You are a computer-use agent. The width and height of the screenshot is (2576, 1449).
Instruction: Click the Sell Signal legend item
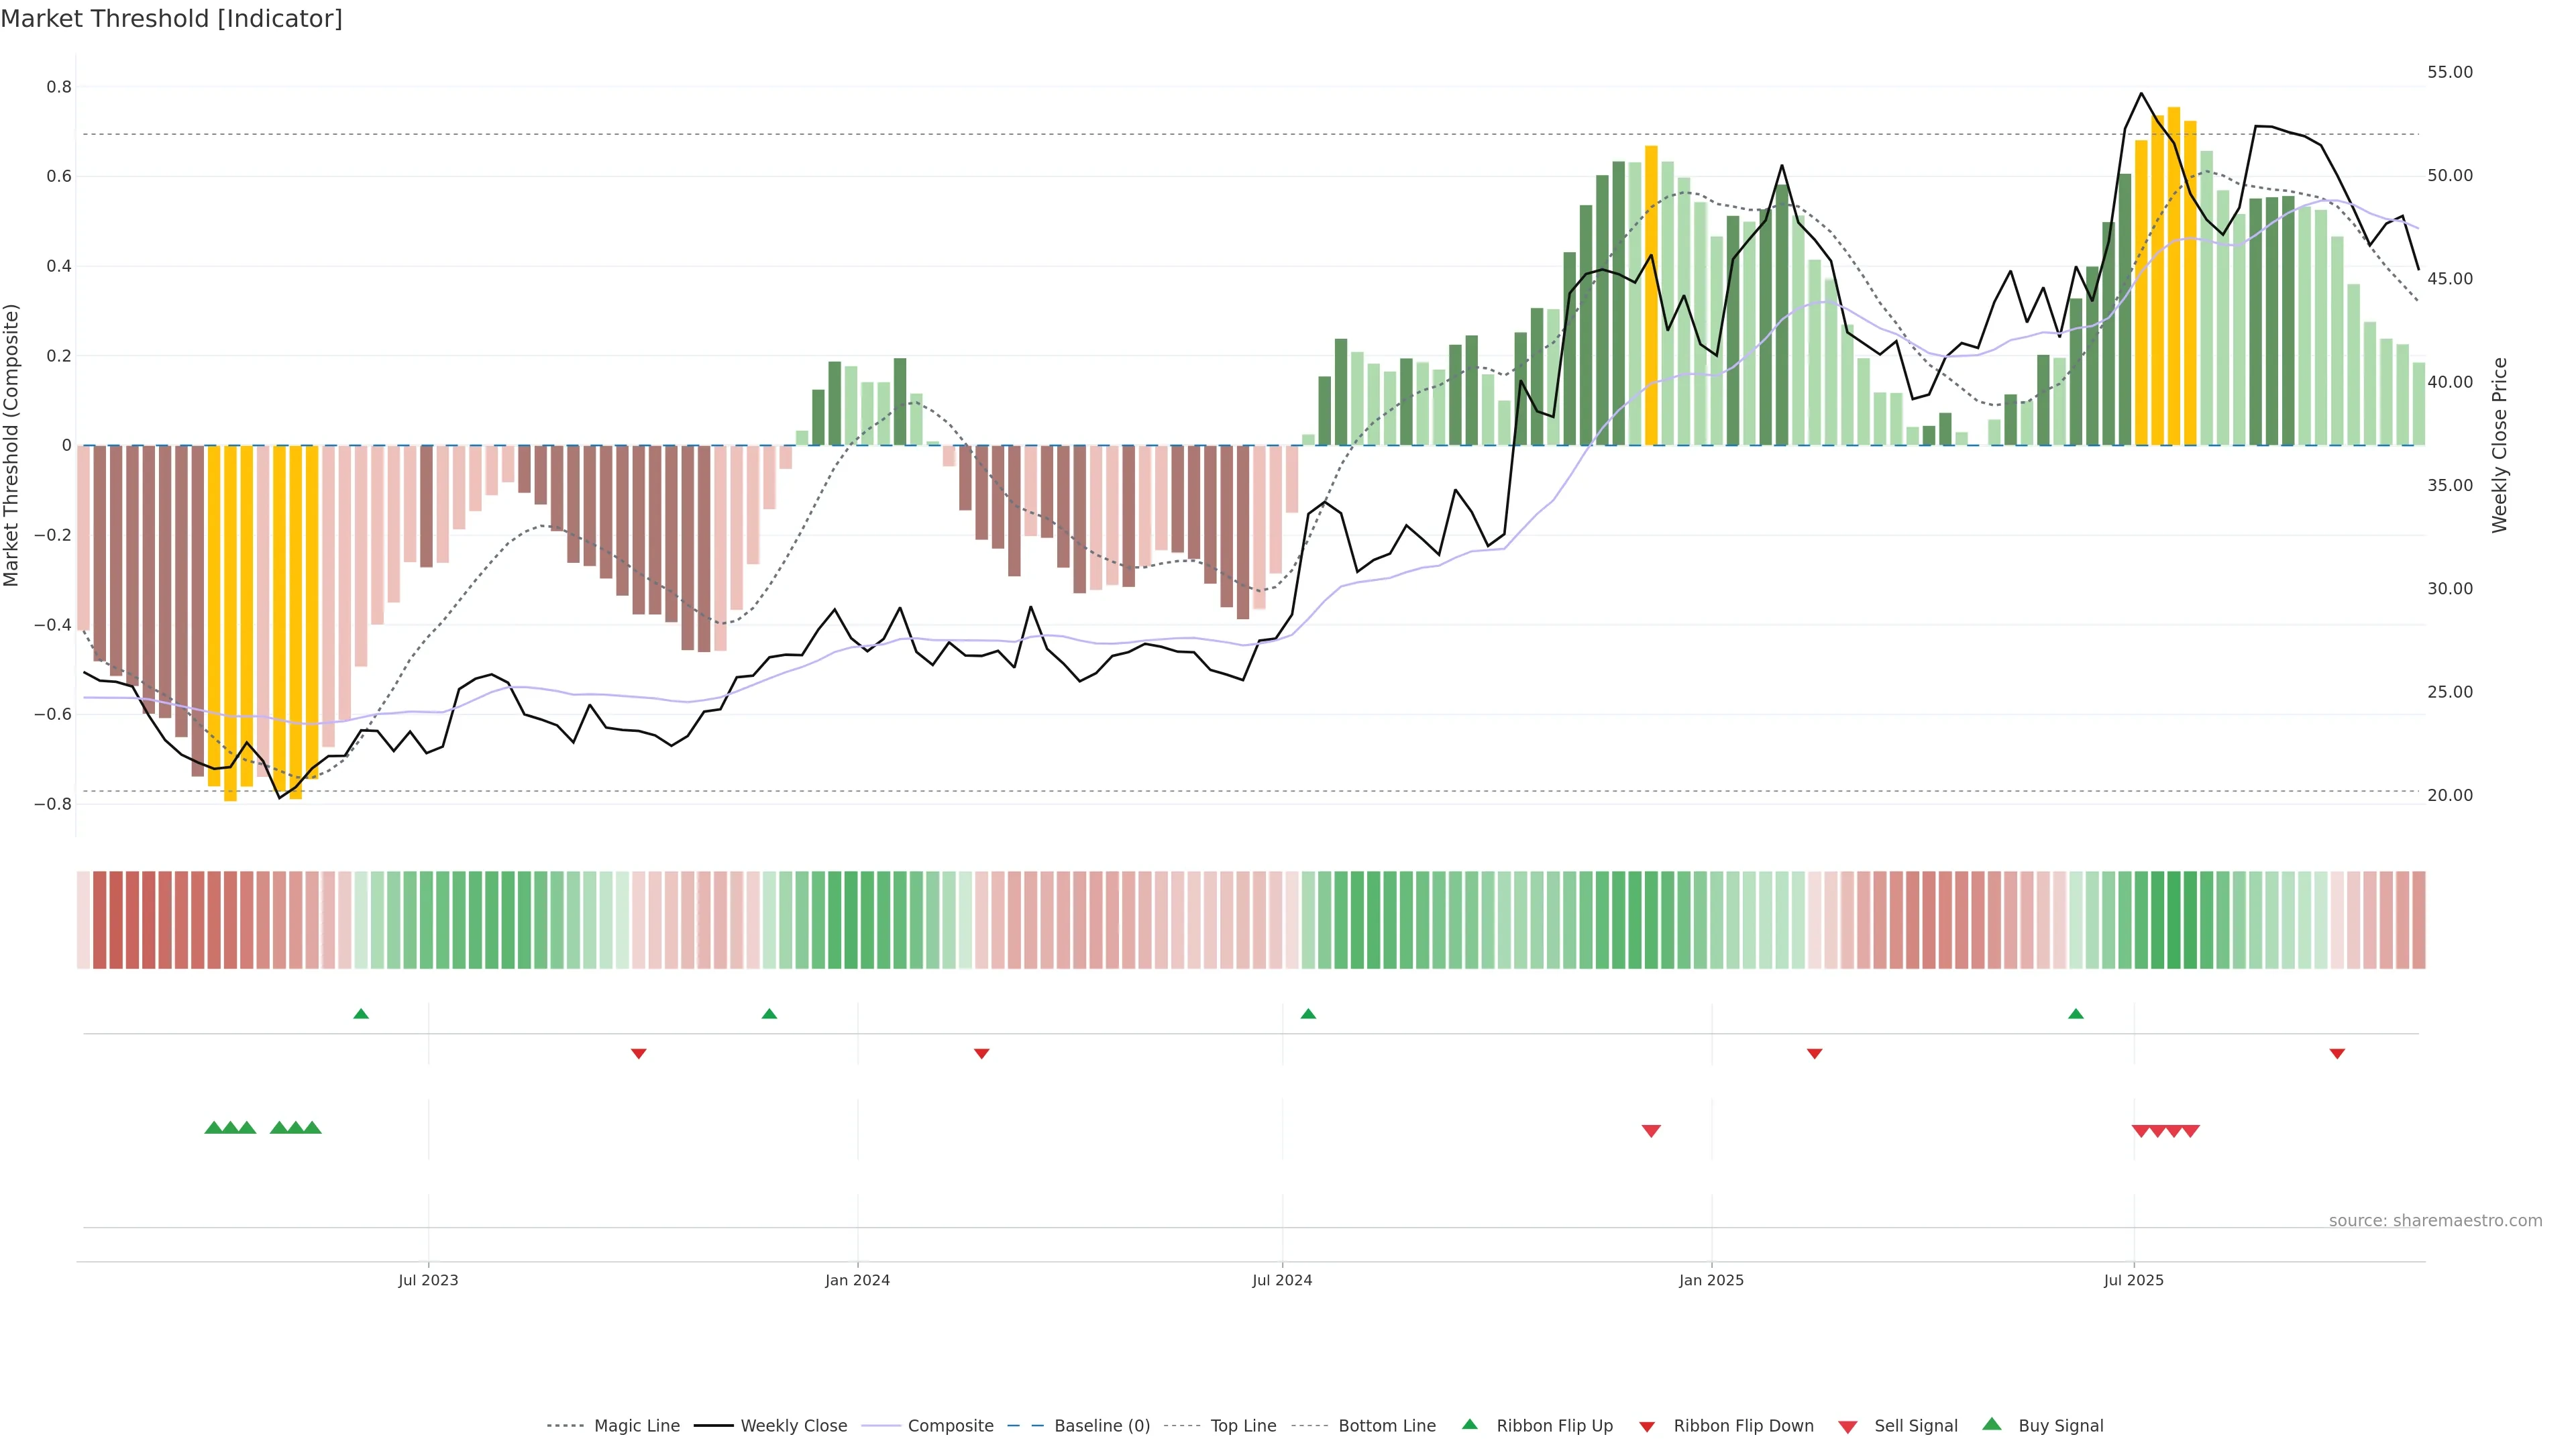coord(1915,1426)
